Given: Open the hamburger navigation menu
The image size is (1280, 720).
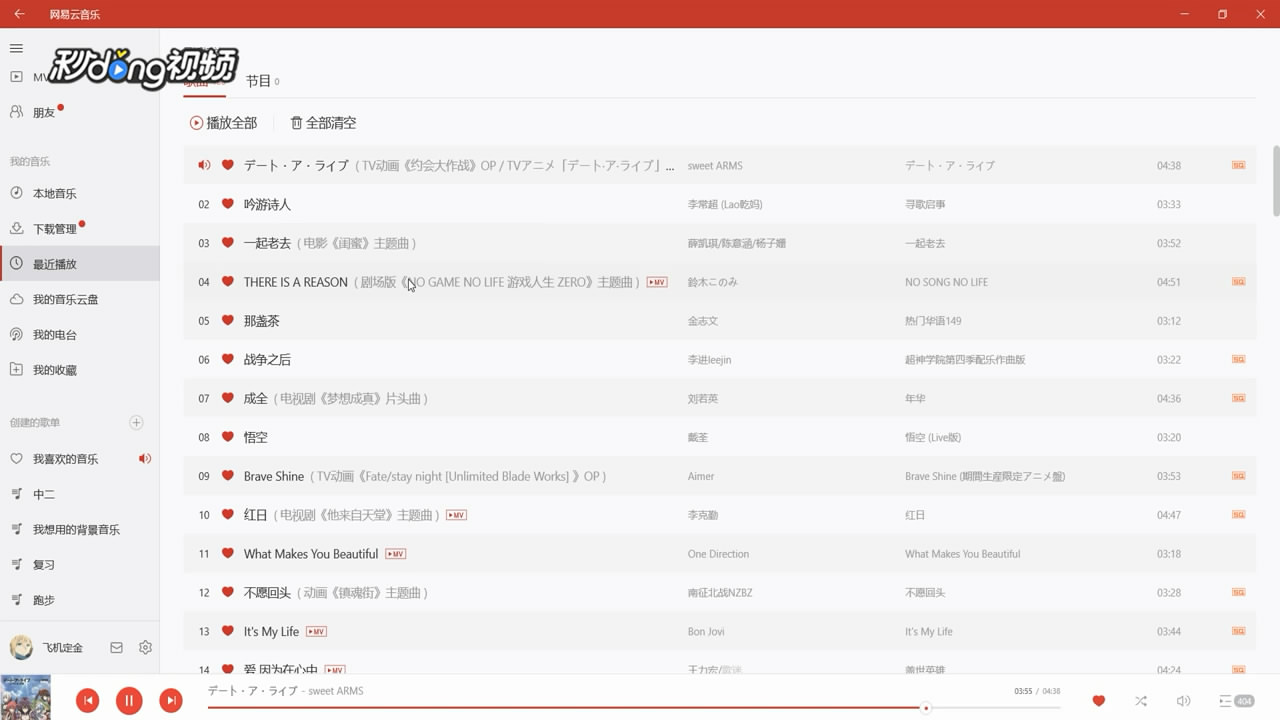Looking at the screenshot, I should pos(16,48).
